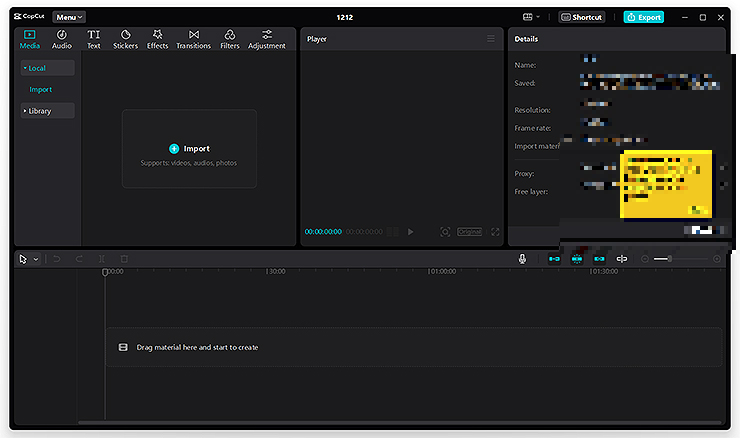Click the Original ratio button
Image resolution: width=740 pixels, height=438 pixels.
tap(470, 232)
